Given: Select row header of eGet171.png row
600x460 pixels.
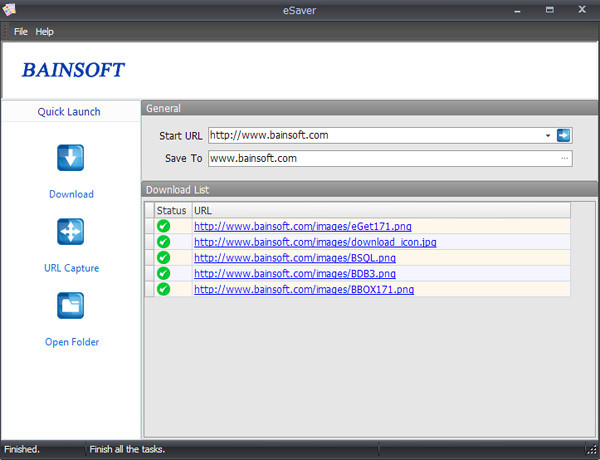Looking at the screenshot, I should click(x=149, y=226).
